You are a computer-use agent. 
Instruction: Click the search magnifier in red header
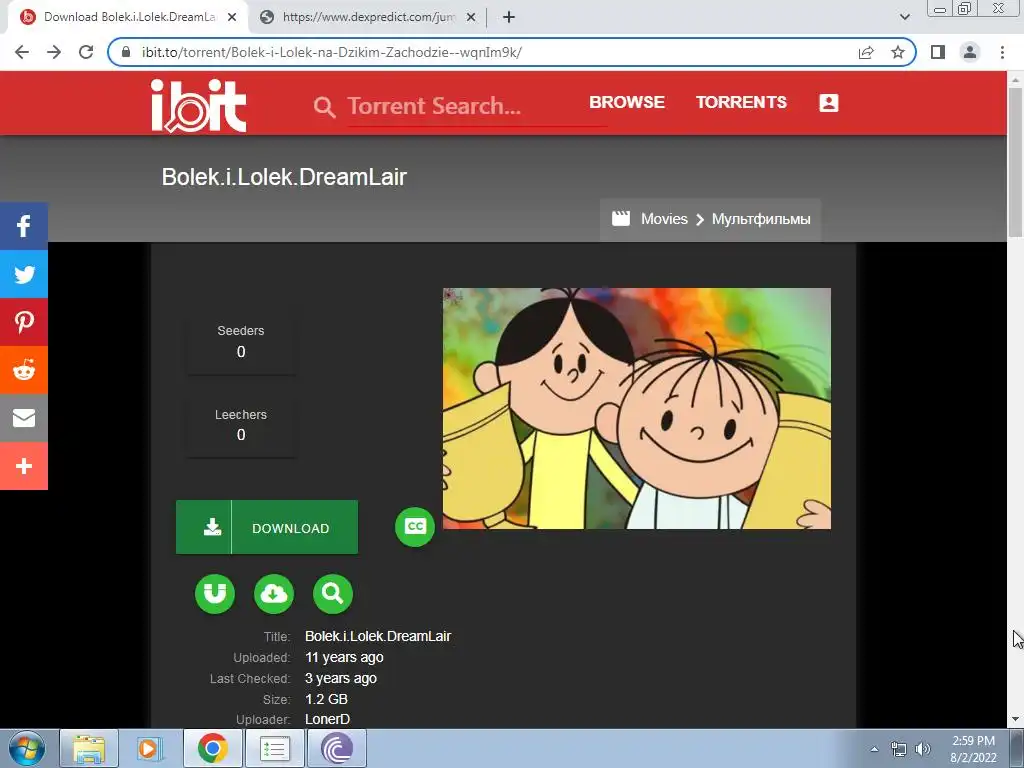pos(325,106)
